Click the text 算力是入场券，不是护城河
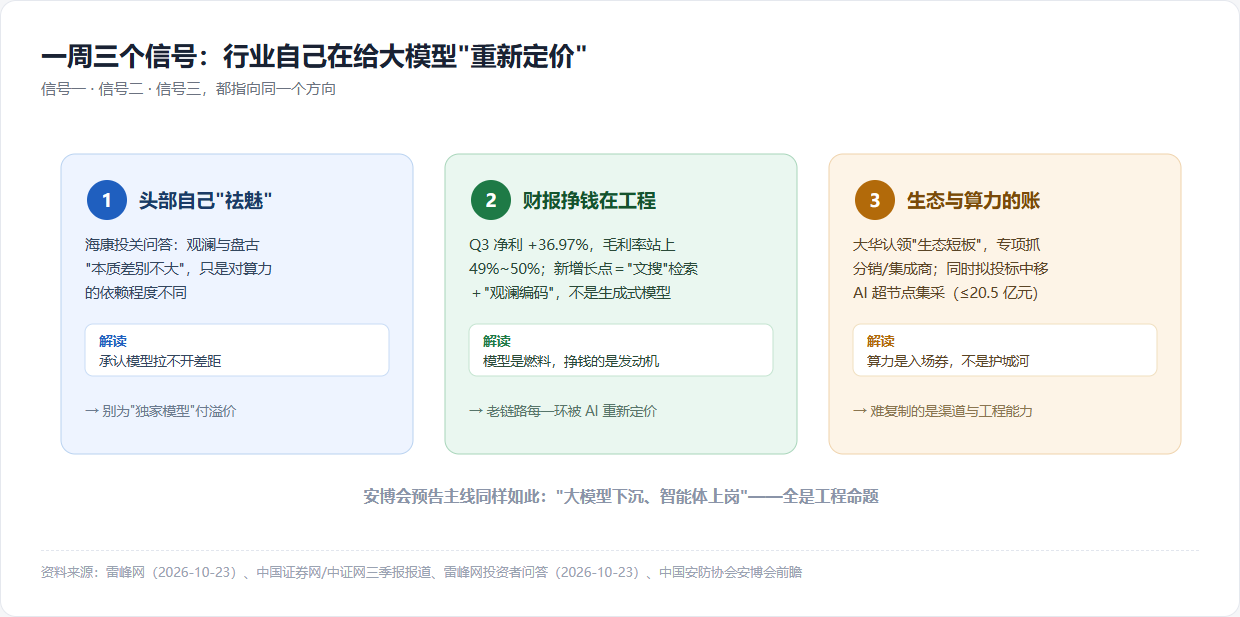 pos(948,360)
